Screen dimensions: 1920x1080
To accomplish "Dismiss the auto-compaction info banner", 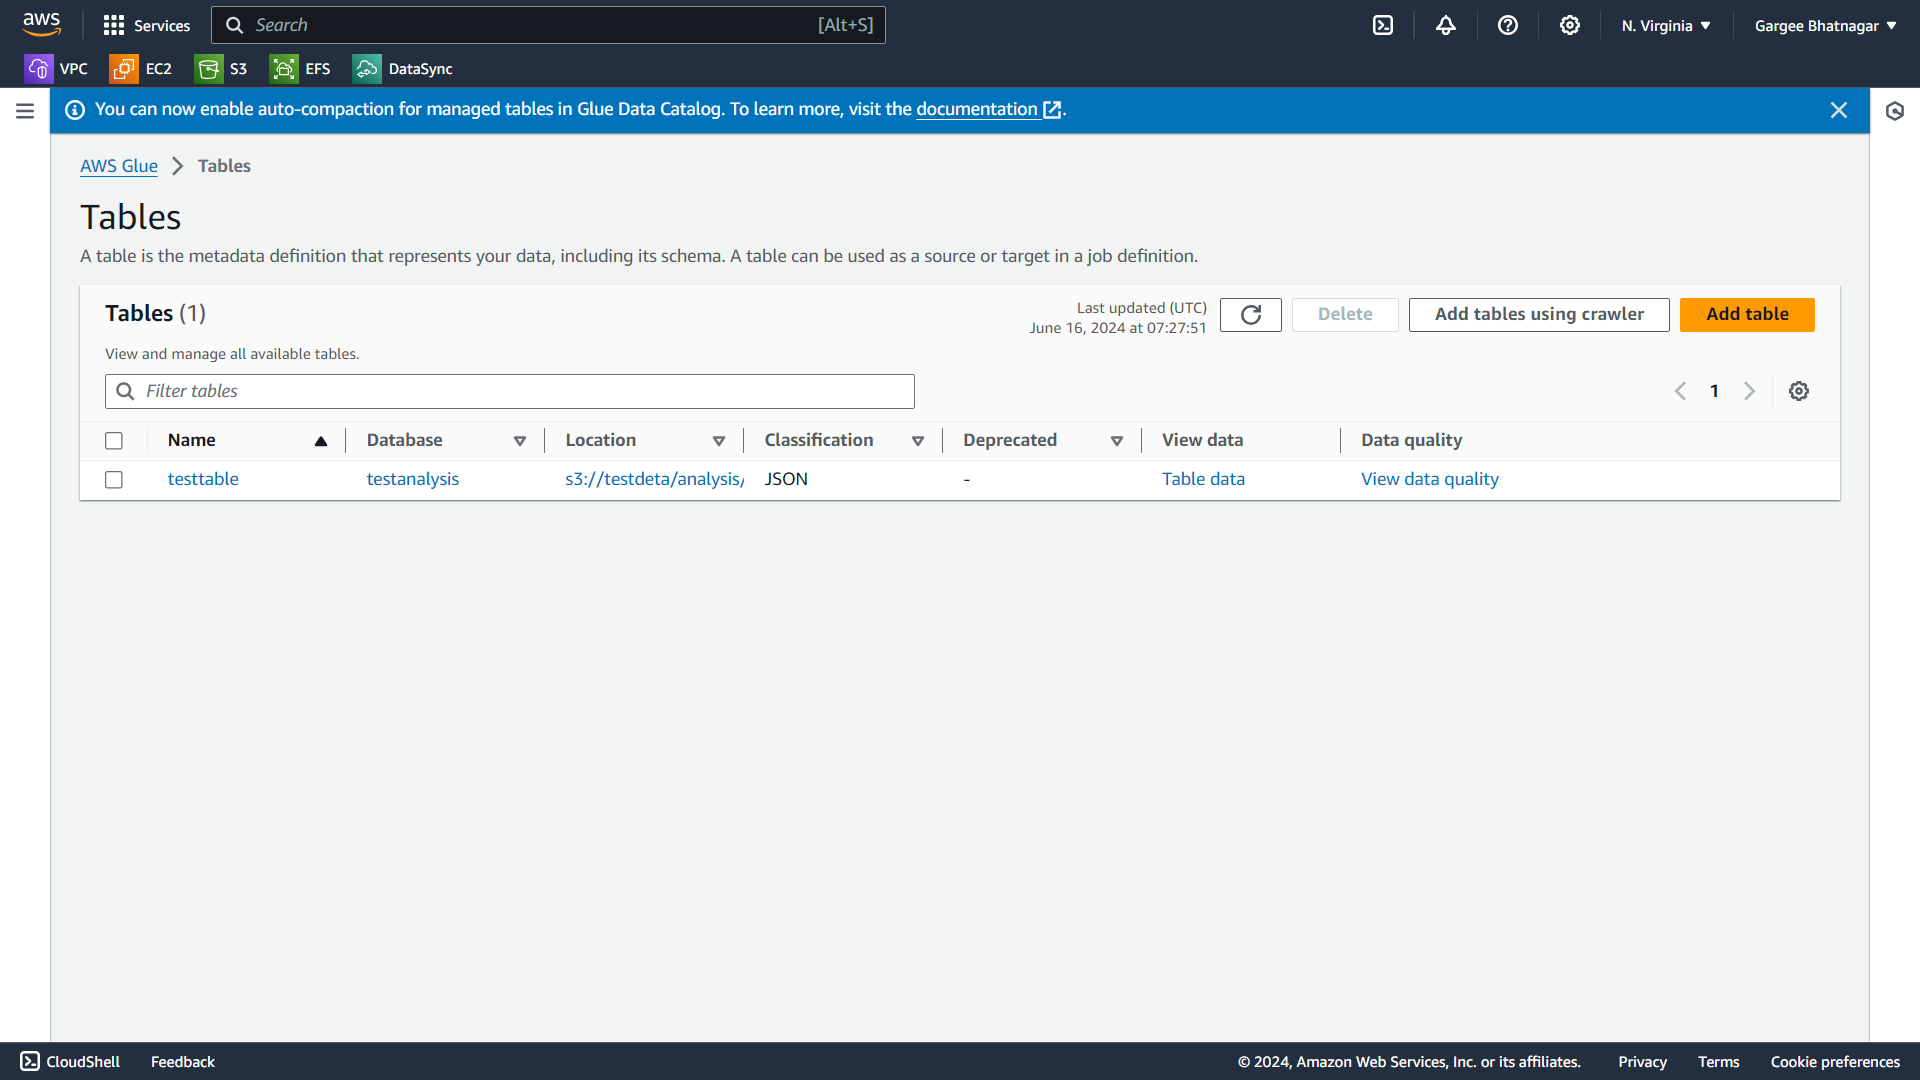I will 1838,110.
